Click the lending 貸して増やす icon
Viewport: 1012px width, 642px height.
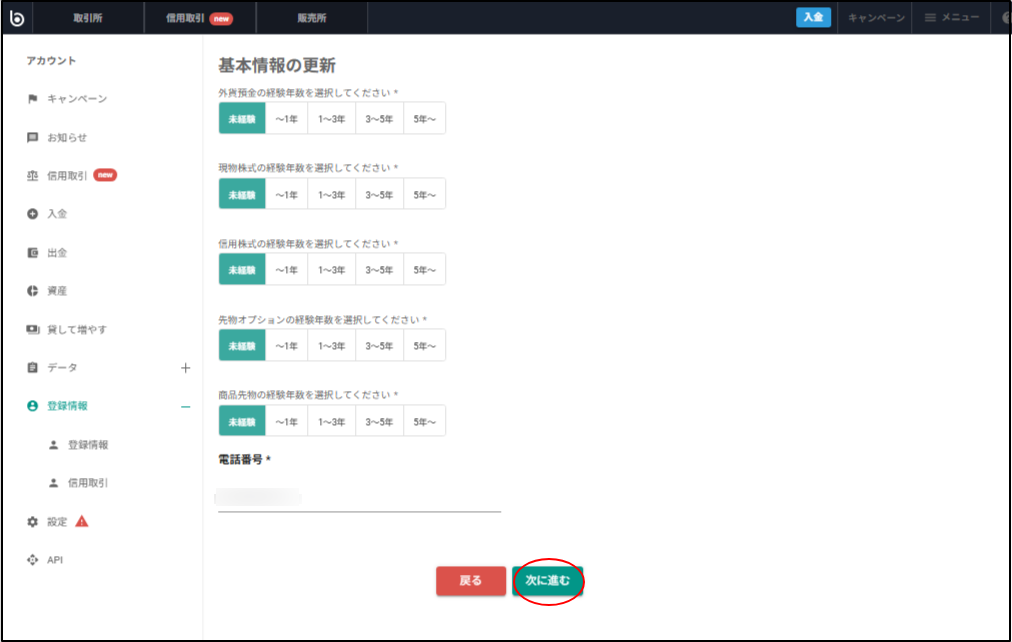tap(32, 329)
